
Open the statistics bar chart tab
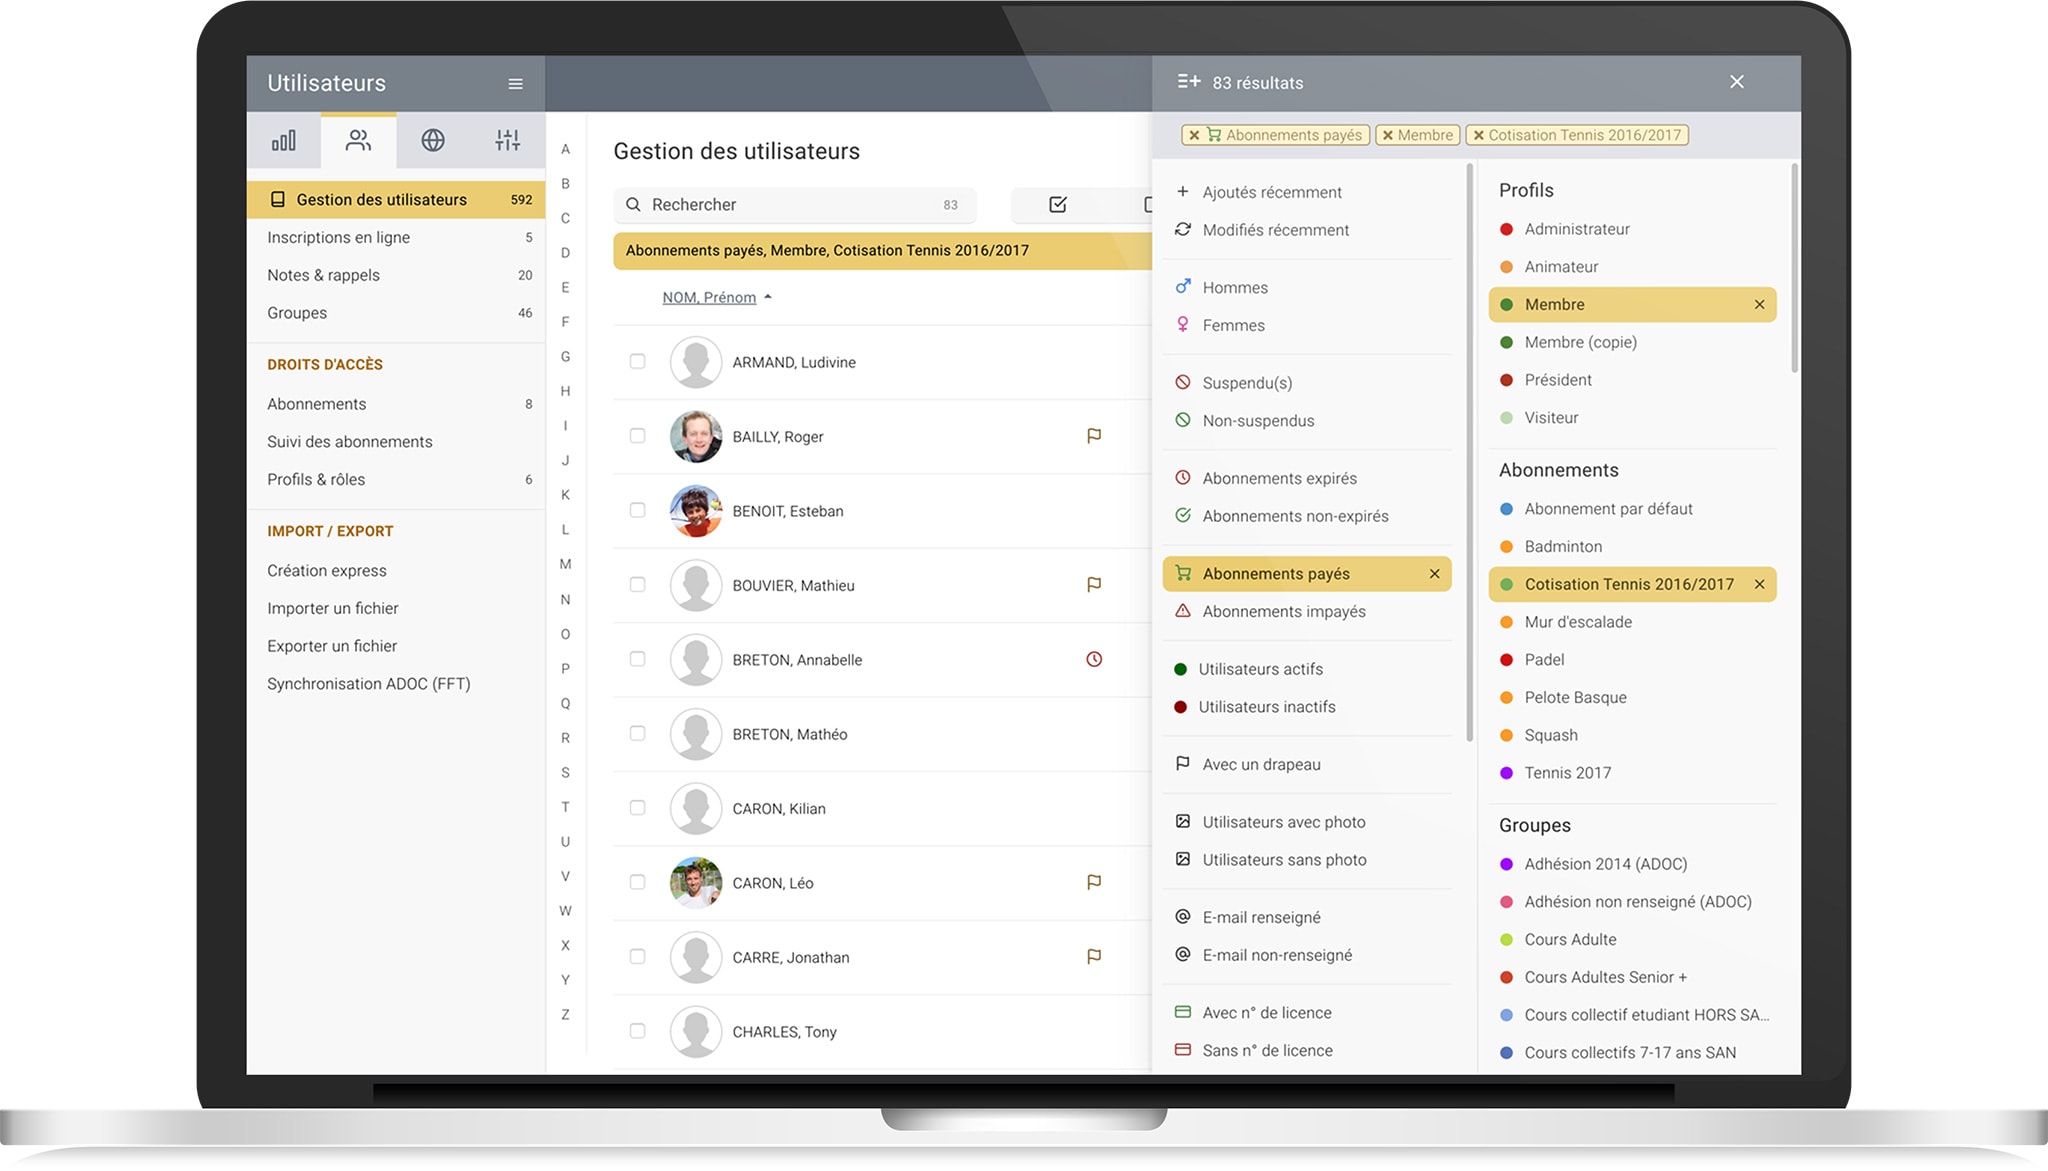pos(284,141)
